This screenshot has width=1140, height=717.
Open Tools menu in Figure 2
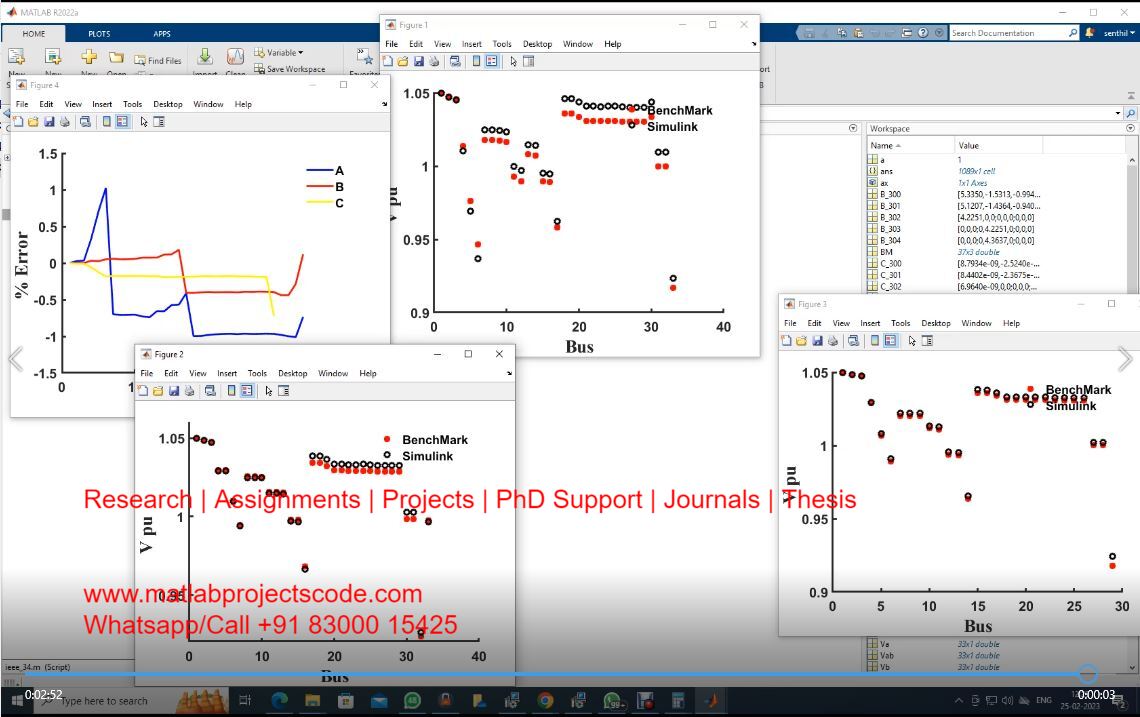tap(257, 373)
